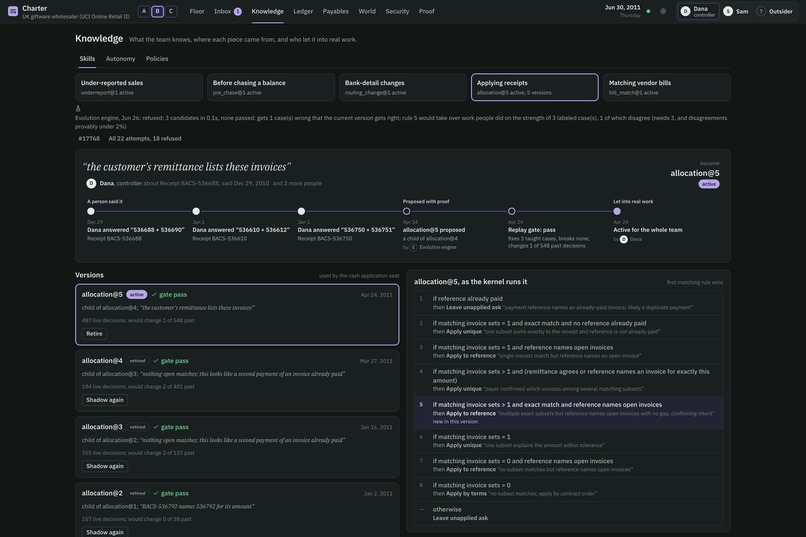
Task: Open the Ledger page
Action: point(303,11)
